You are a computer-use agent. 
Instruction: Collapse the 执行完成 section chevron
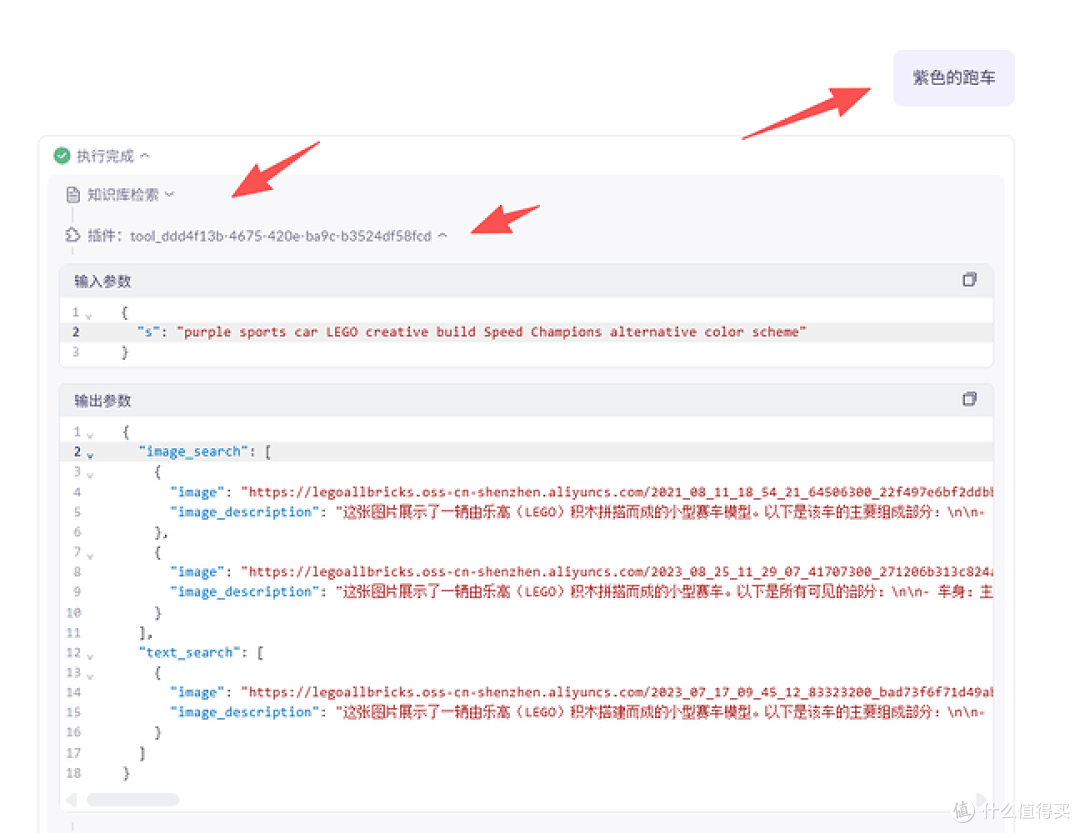pos(145,156)
